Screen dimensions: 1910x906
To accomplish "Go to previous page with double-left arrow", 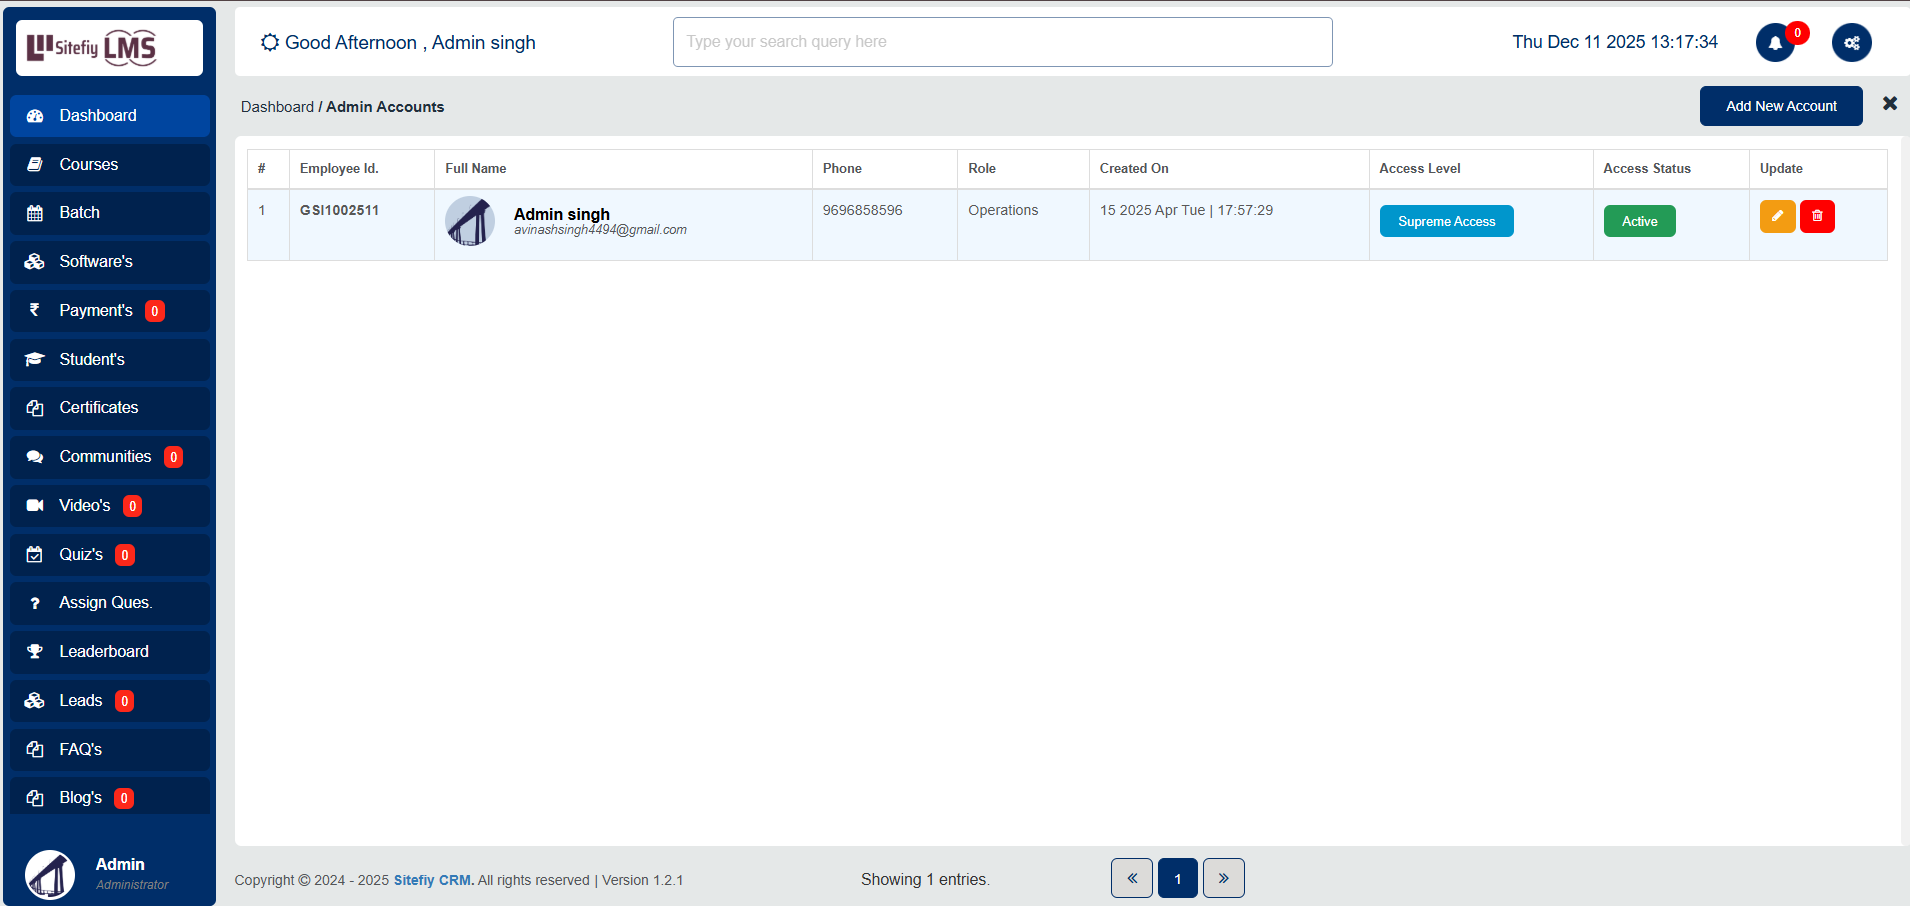I will point(1132,878).
